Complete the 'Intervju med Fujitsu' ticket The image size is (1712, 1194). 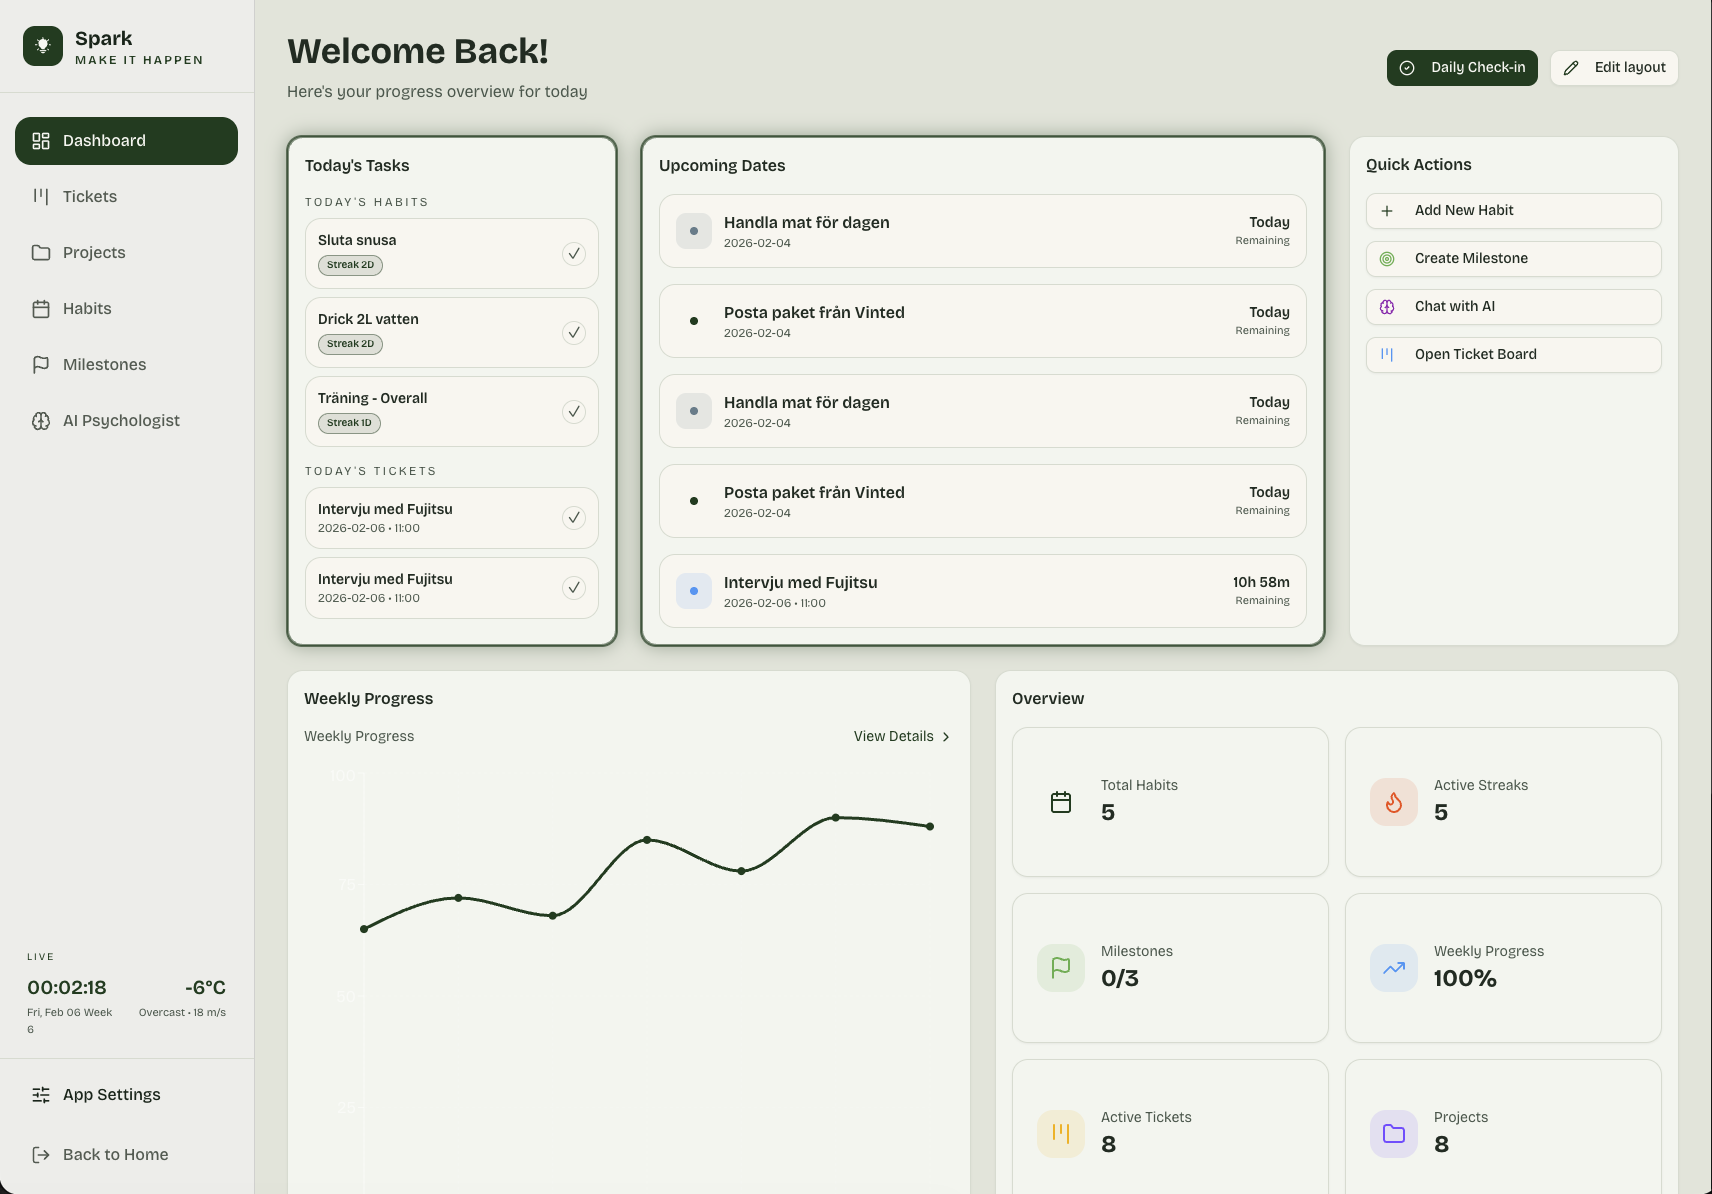pos(574,517)
